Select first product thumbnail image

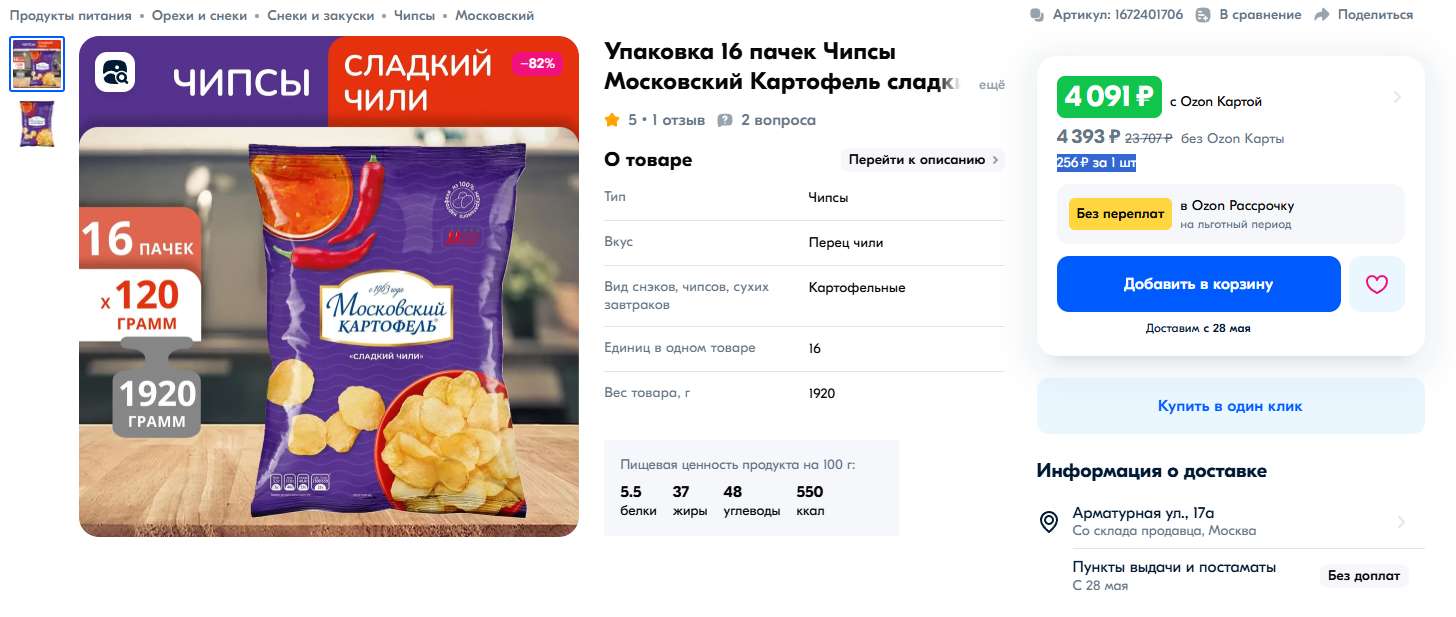coord(37,64)
